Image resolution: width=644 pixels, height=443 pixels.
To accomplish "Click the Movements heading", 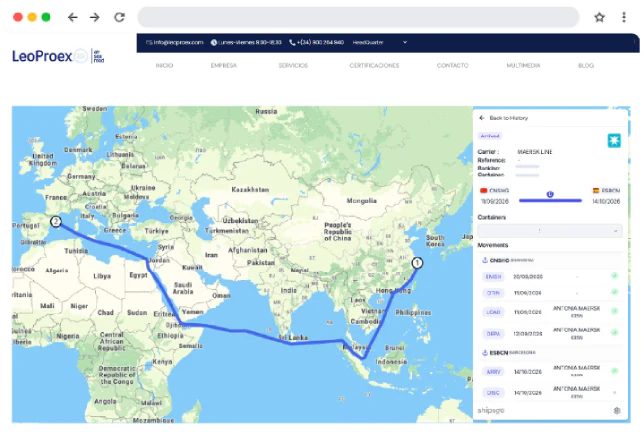I will click(x=493, y=245).
